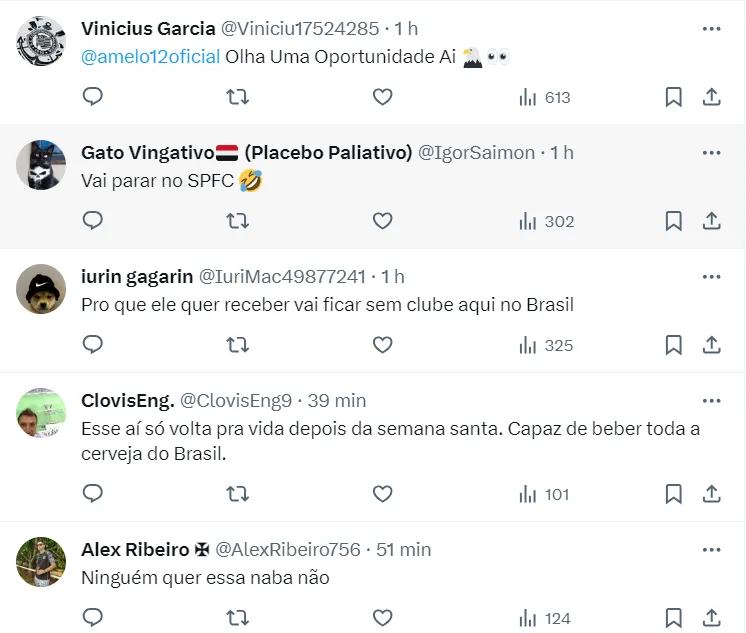
Task: View analytics showing 613 views
Action: tap(544, 97)
